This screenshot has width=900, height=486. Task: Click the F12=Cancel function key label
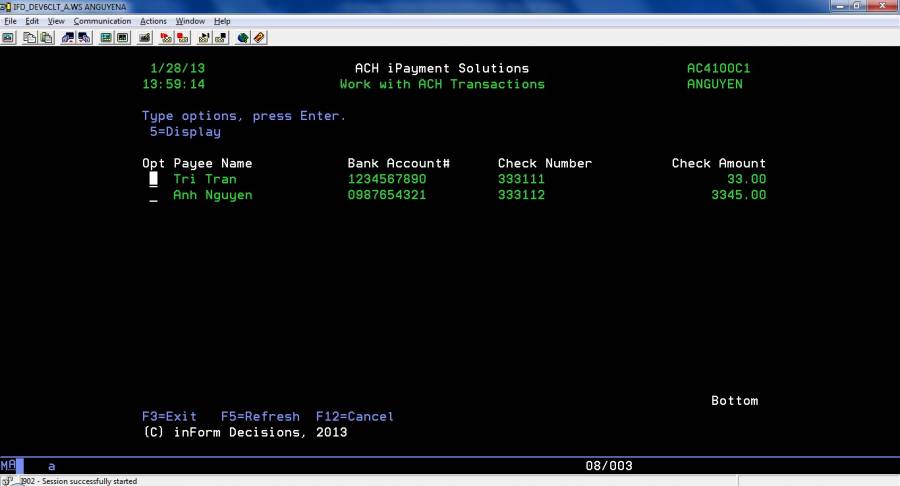pyautogui.click(x=354, y=417)
